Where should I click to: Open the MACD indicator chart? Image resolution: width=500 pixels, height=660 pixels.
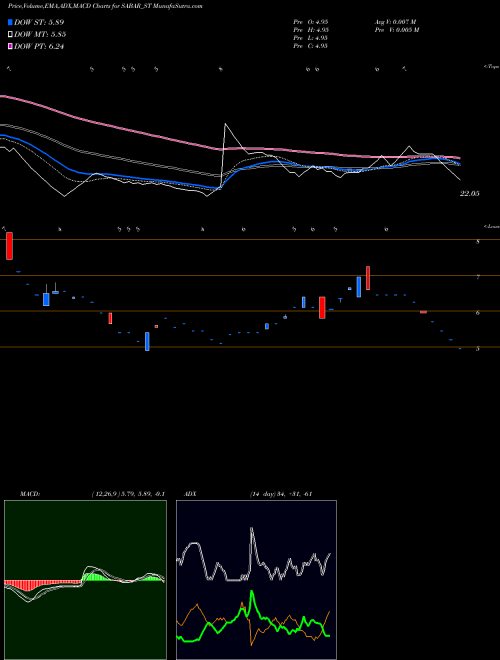point(85,580)
